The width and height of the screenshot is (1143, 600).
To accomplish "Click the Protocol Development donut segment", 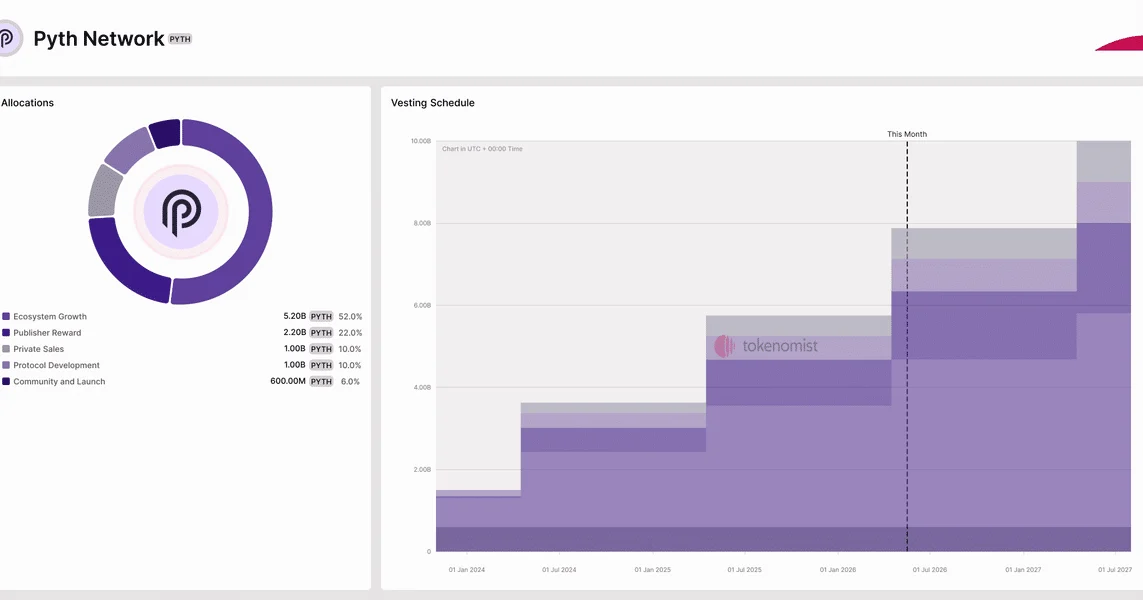I will [x=128, y=149].
